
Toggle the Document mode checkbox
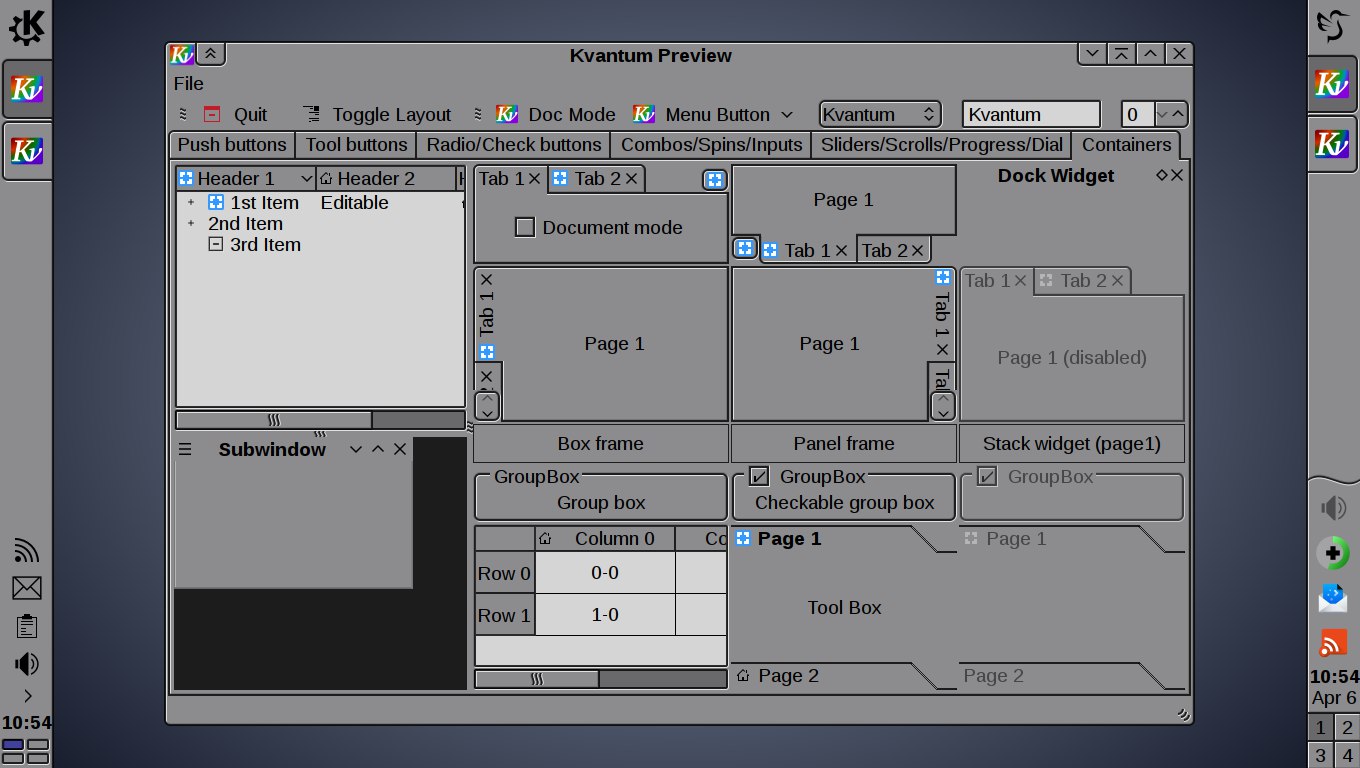[x=525, y=227]
